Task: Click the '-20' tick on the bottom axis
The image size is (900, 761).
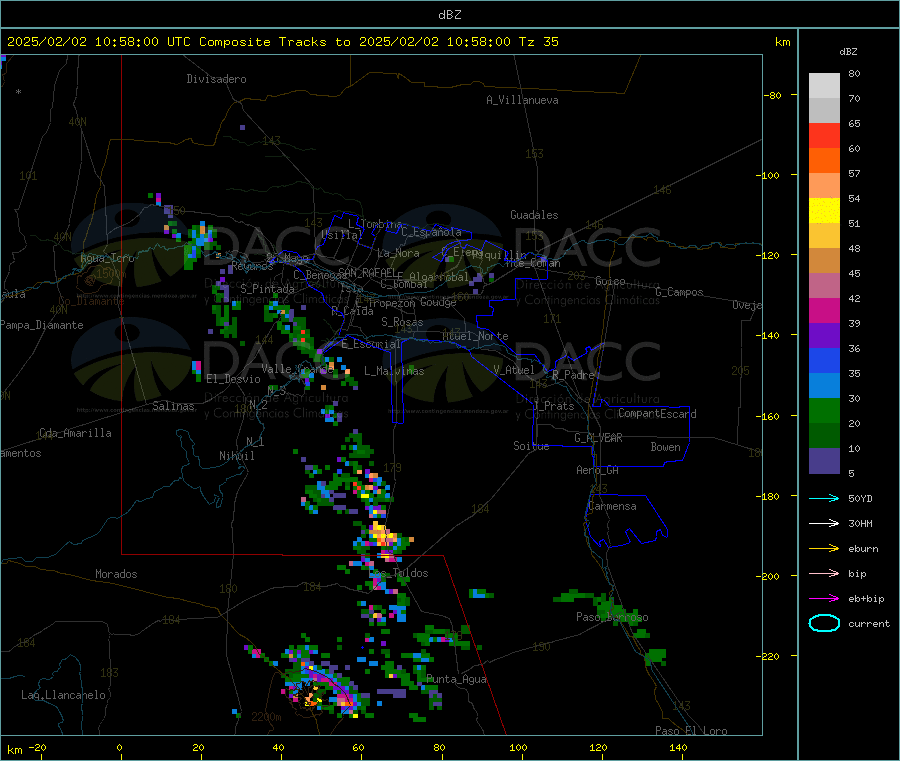Action: click(38, 747)
